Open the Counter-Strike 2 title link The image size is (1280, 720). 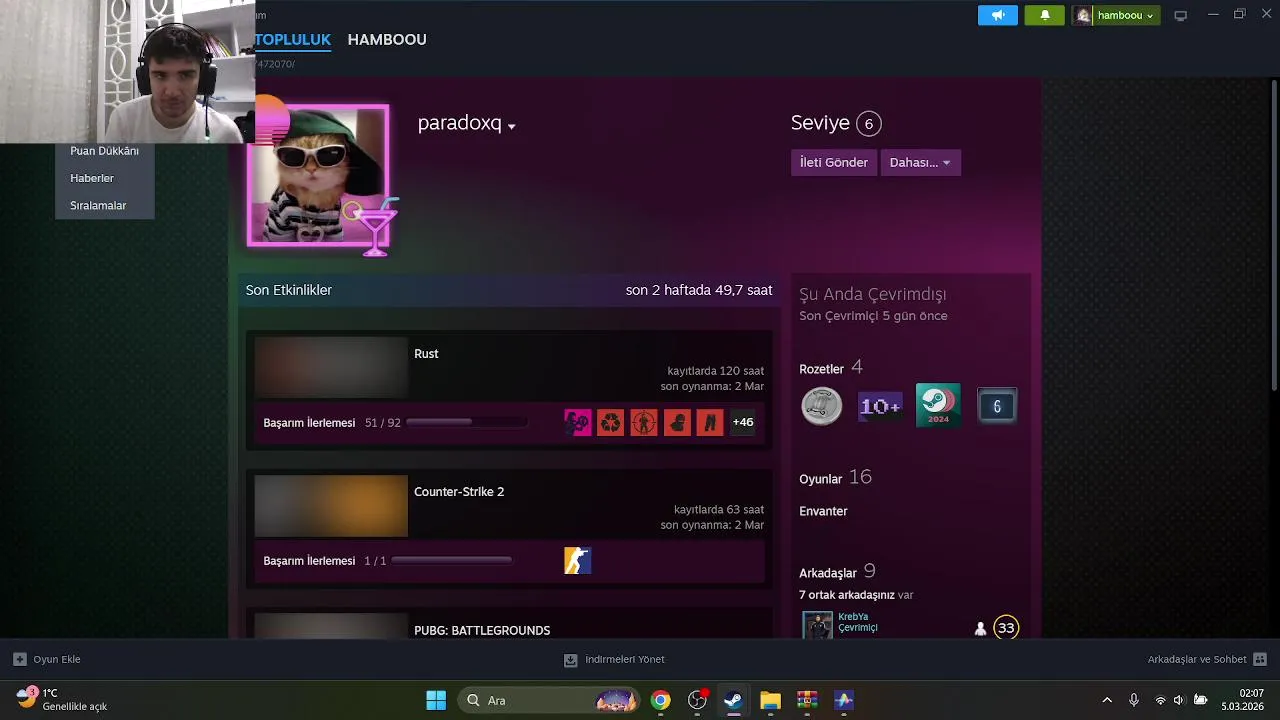click(459, 492)
